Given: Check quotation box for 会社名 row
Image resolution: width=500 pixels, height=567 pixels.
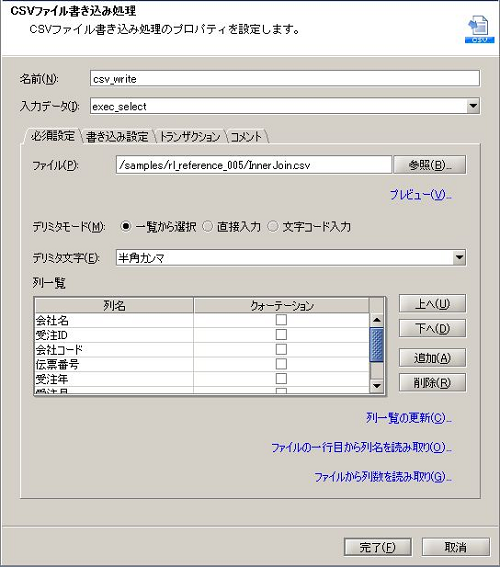Looking at the screenshot, I should pyautogui.click(x=281, y=320).
